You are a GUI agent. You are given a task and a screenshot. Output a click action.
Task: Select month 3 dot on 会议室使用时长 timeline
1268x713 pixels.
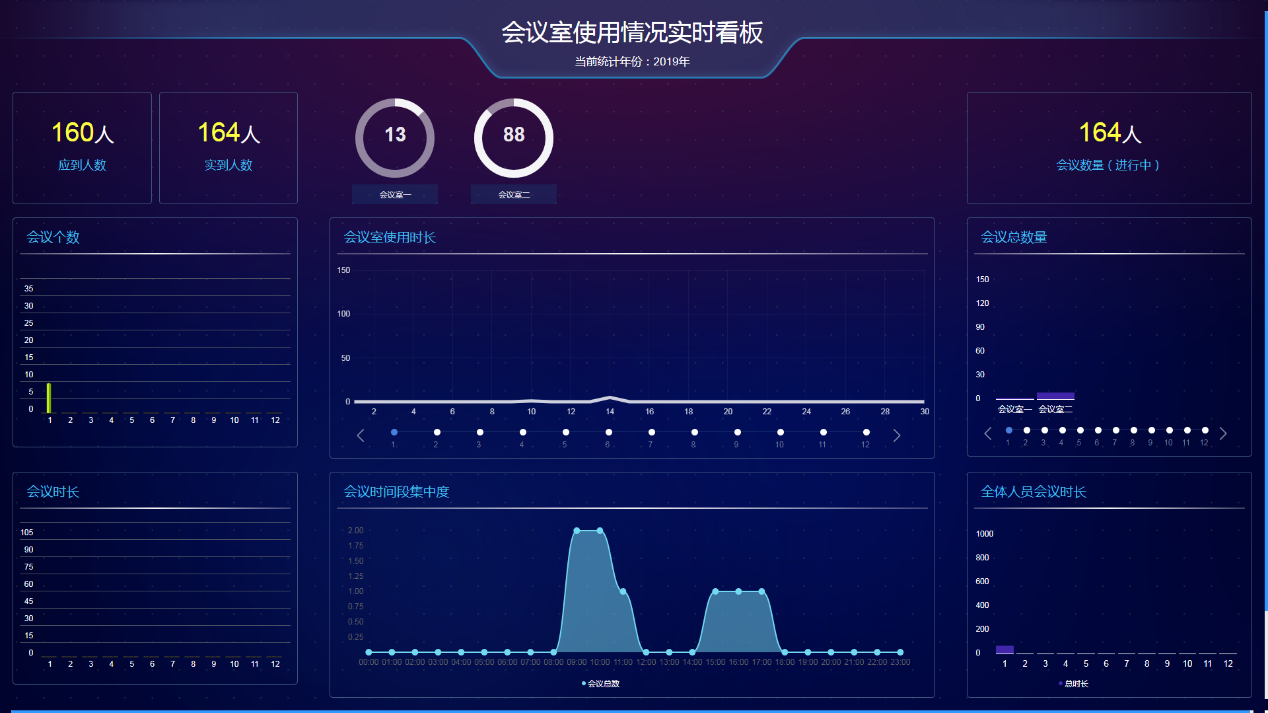[480, 432]
